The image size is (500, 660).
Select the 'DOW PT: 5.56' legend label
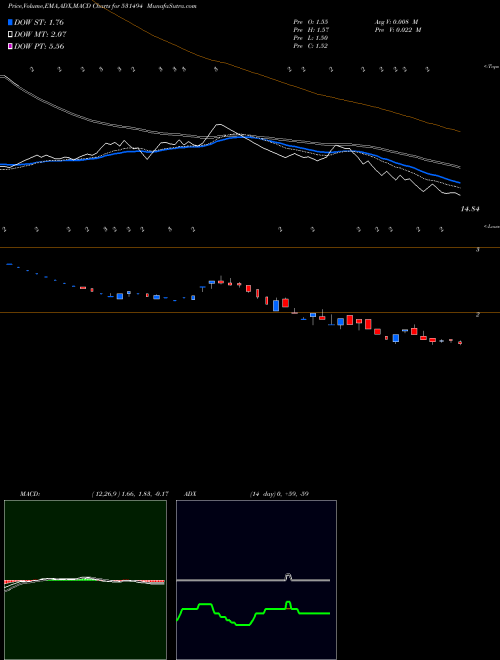click(39, 46)
